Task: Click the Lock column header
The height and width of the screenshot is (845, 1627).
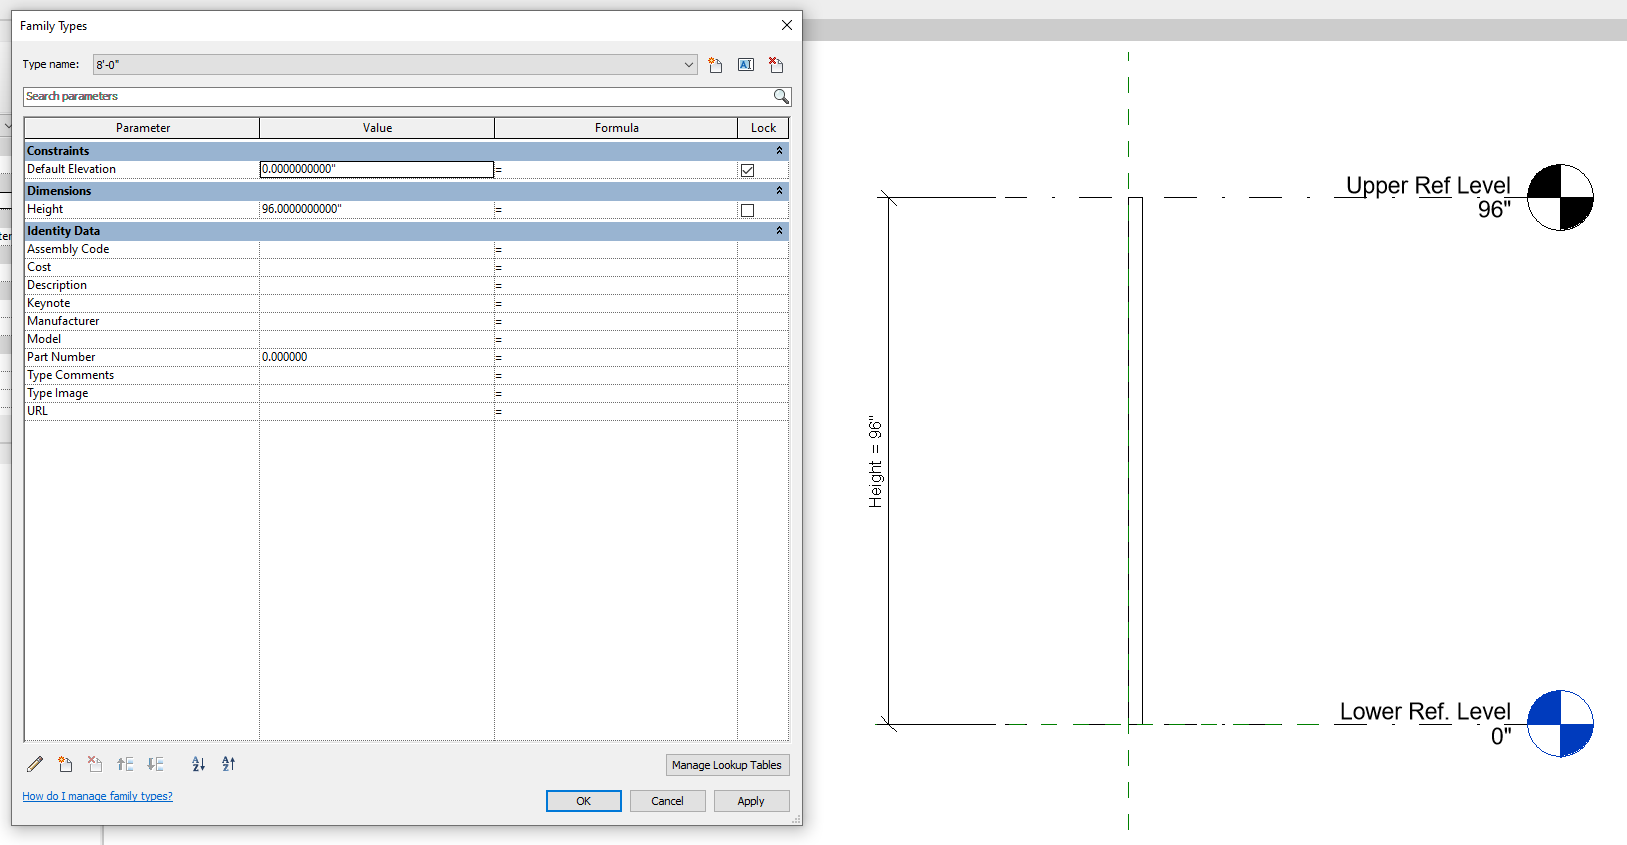Action: coord(763,128)
